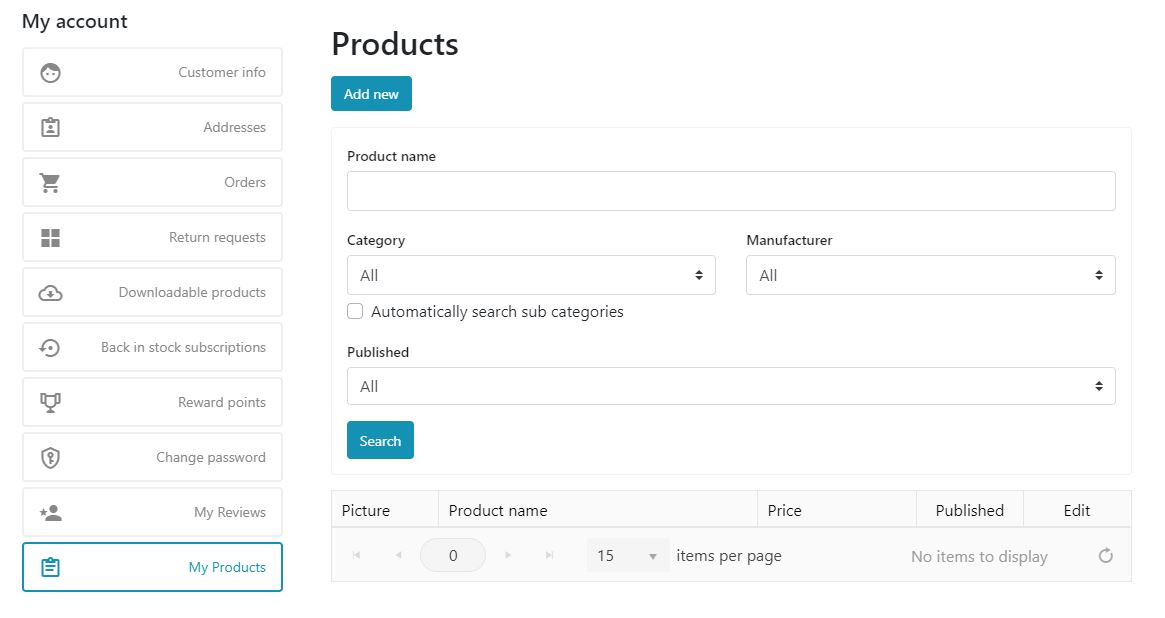Go to last page of grid

[x=550, y=555]
